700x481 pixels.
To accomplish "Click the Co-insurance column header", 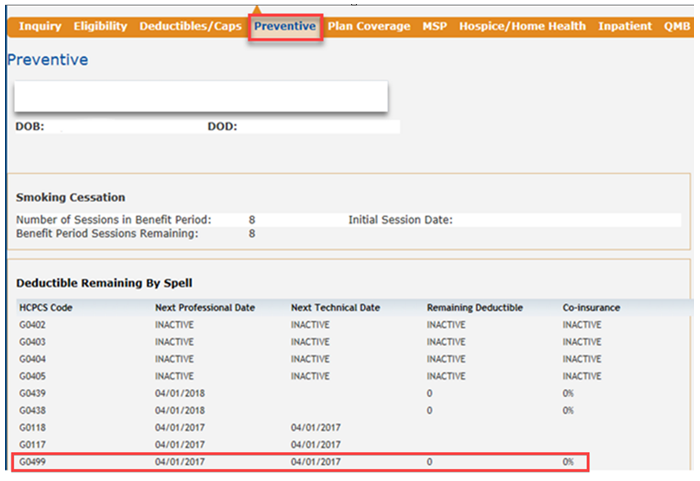I will [591, 308].
